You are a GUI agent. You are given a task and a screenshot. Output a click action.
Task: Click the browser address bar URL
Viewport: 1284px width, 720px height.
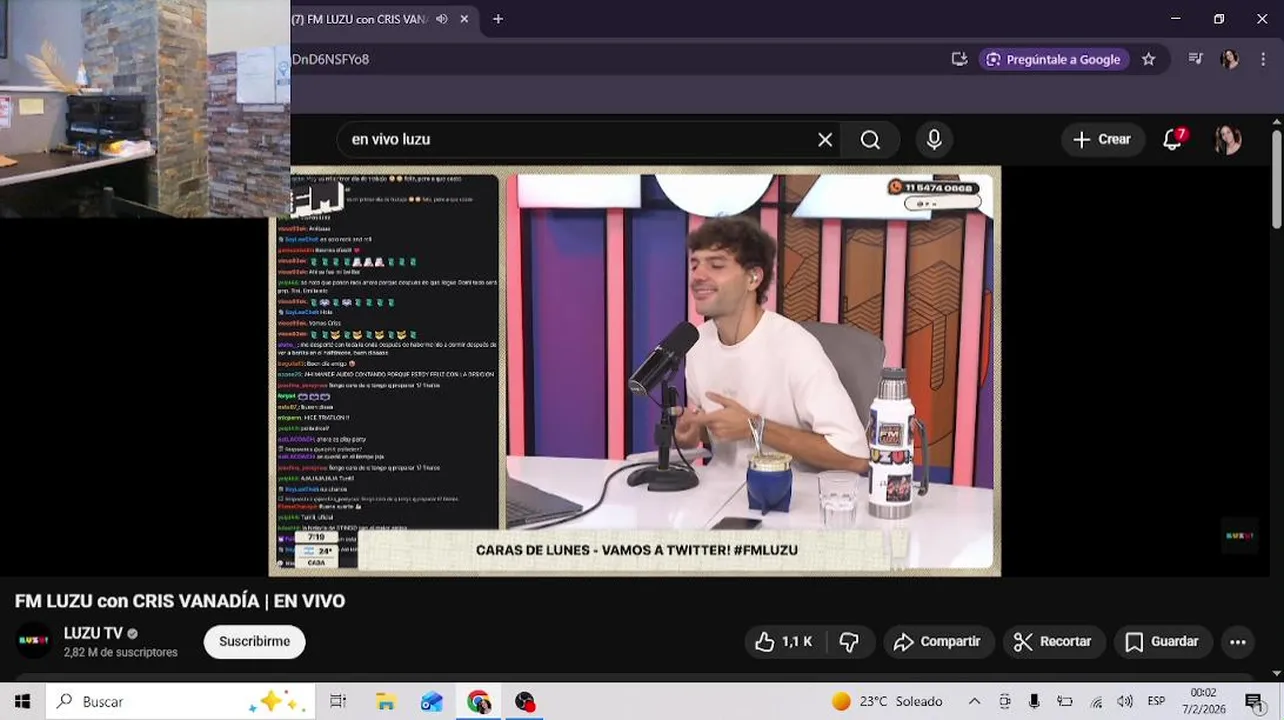tap(330, 59)
